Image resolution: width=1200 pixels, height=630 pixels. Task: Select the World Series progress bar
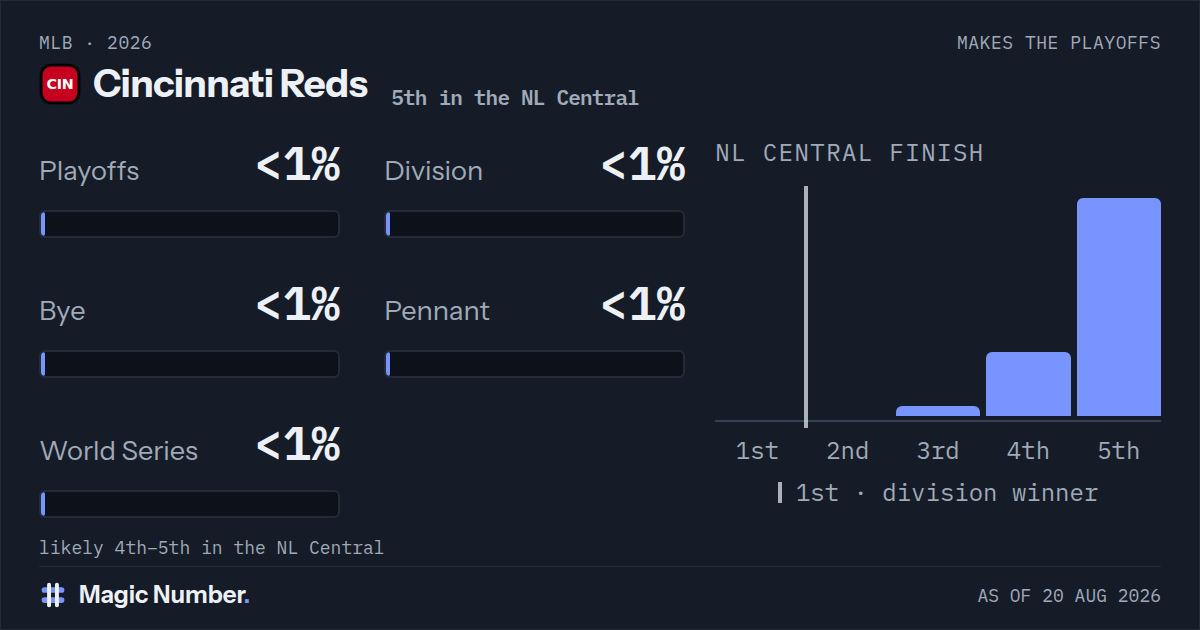pos(190,504)
